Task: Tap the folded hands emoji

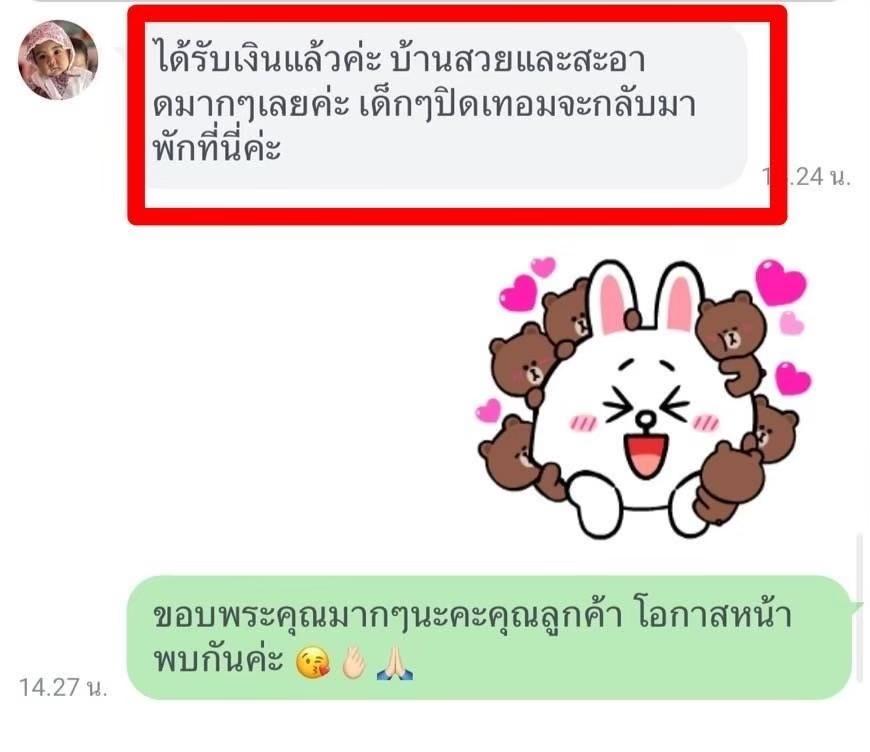Action: point(394,663)
